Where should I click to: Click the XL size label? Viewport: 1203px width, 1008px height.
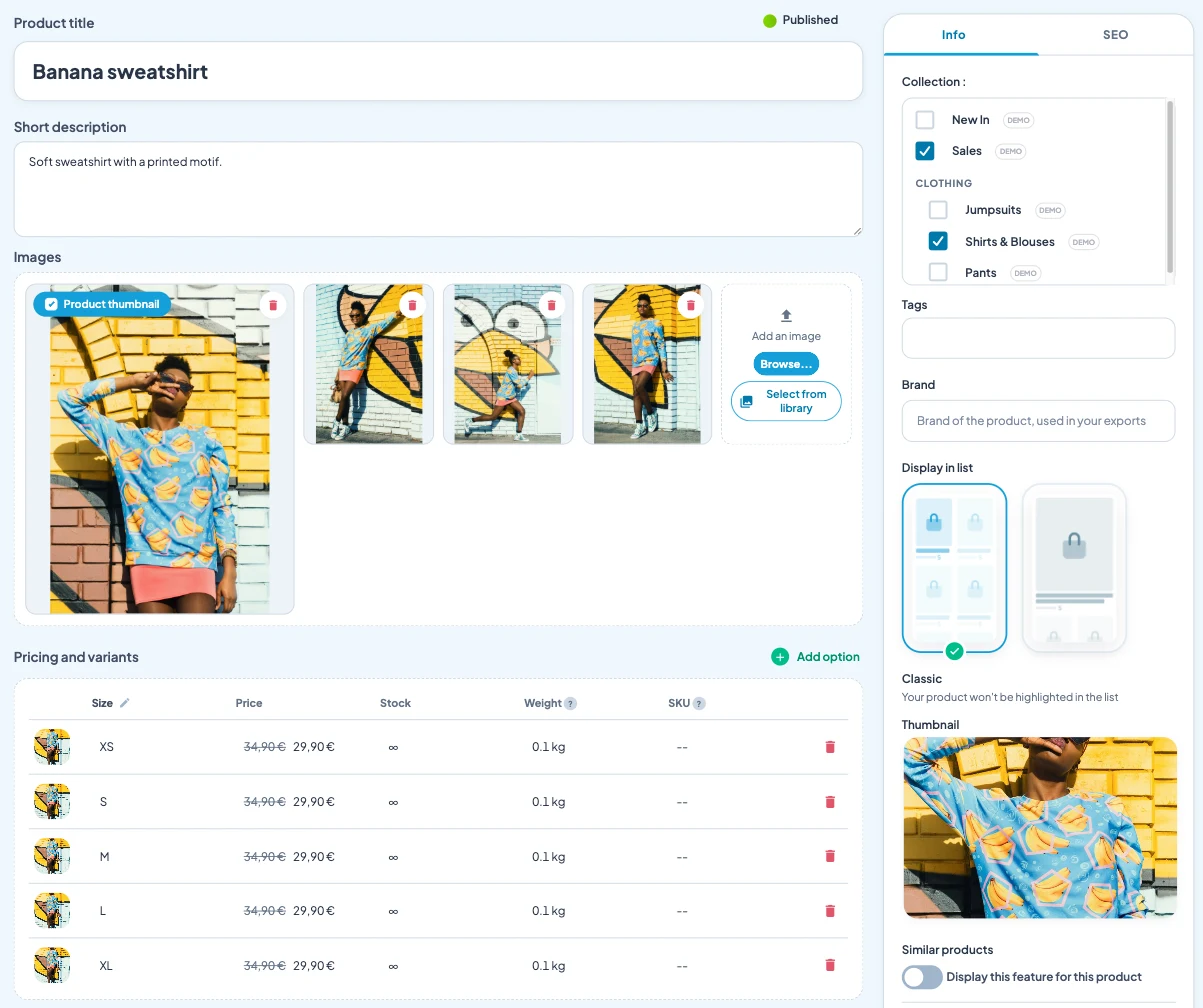(x=106, y=966)
